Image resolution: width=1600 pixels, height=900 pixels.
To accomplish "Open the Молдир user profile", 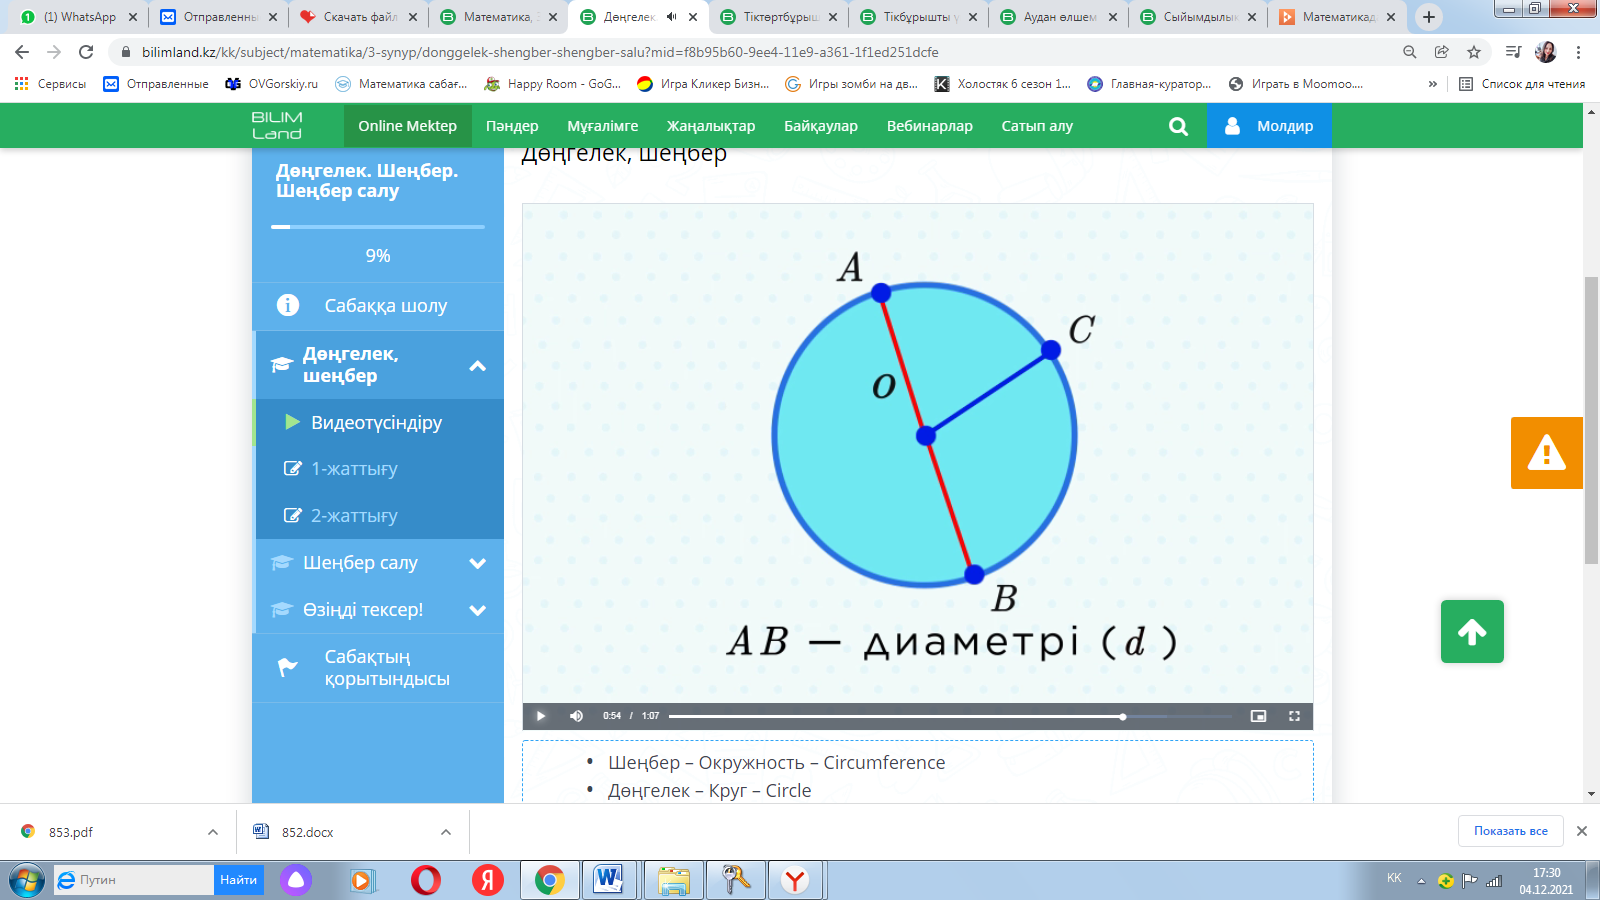I will pyautogui.click(x=1269, y=126).
